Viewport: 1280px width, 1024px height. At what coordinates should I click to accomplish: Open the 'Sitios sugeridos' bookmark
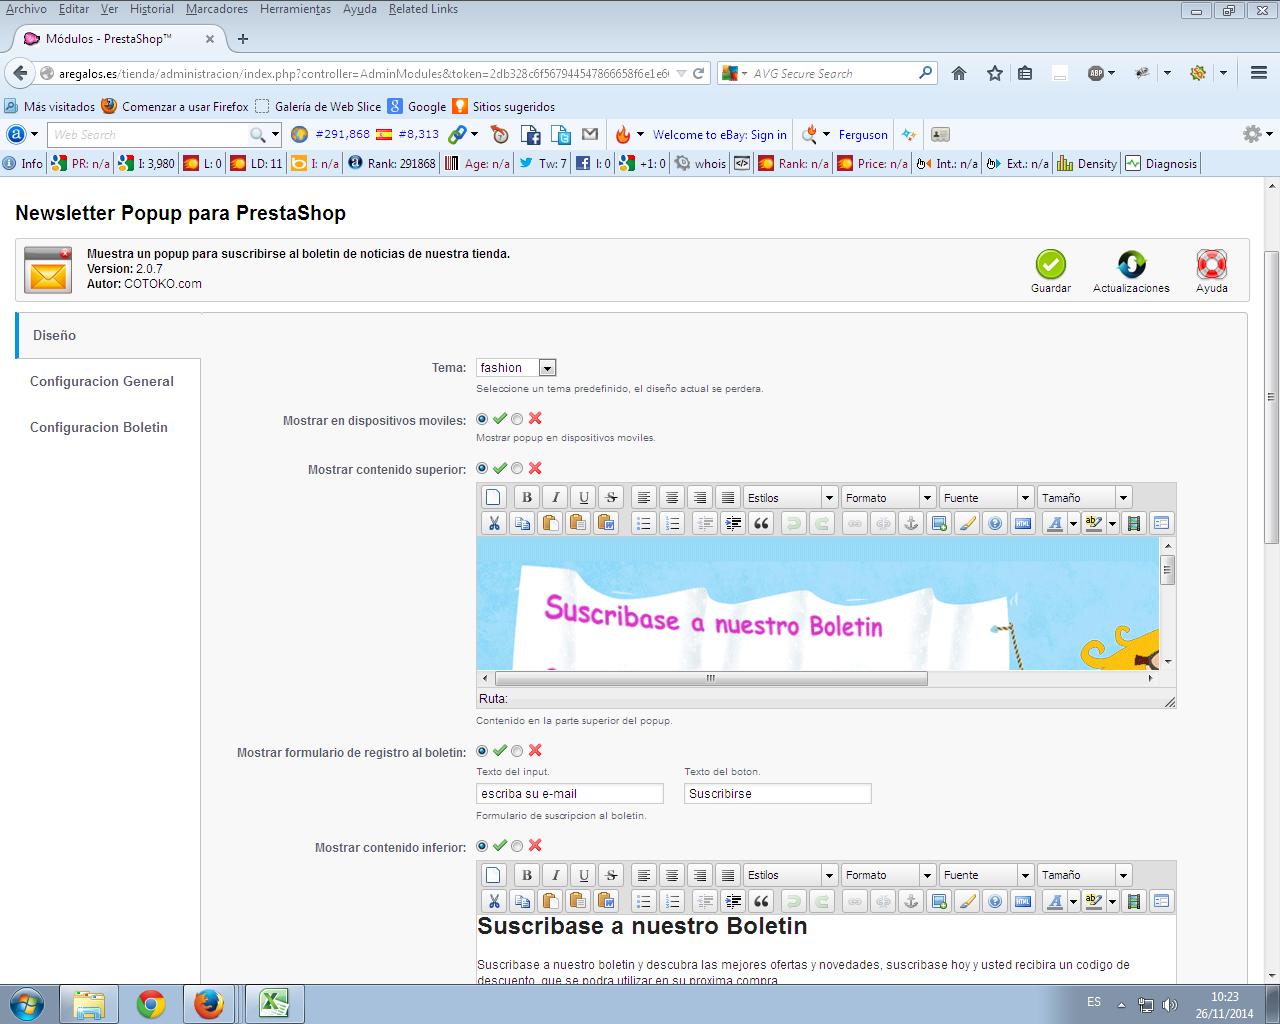click(x=504, y=106)
